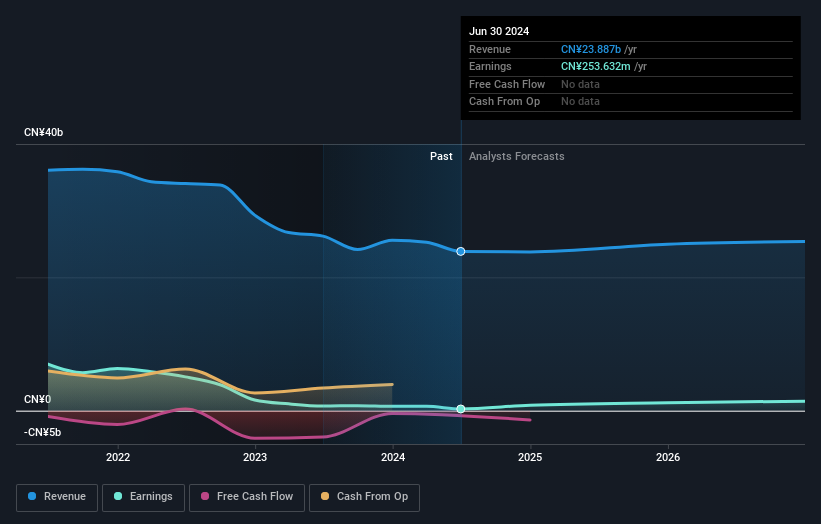Image resolution: width=821 pixels, height=524 pixels.
Task: Click Free Cash Flow row in tooltip
Action: tap(630, 84)
